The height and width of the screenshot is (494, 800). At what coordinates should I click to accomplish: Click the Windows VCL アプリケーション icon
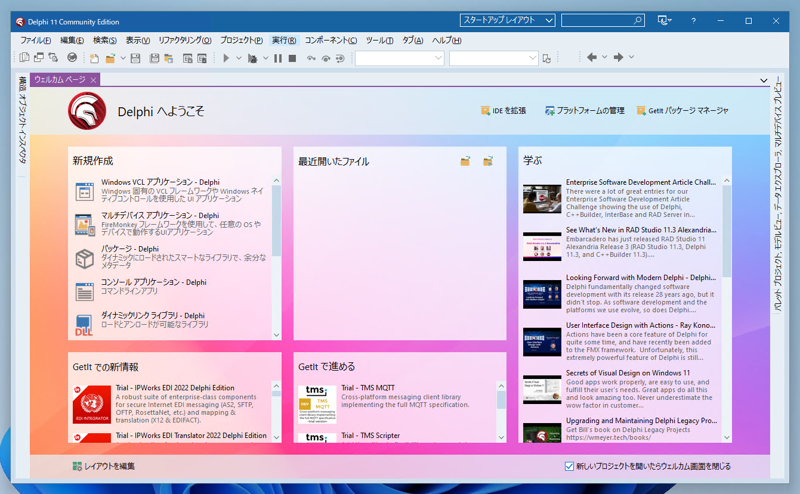84,191
